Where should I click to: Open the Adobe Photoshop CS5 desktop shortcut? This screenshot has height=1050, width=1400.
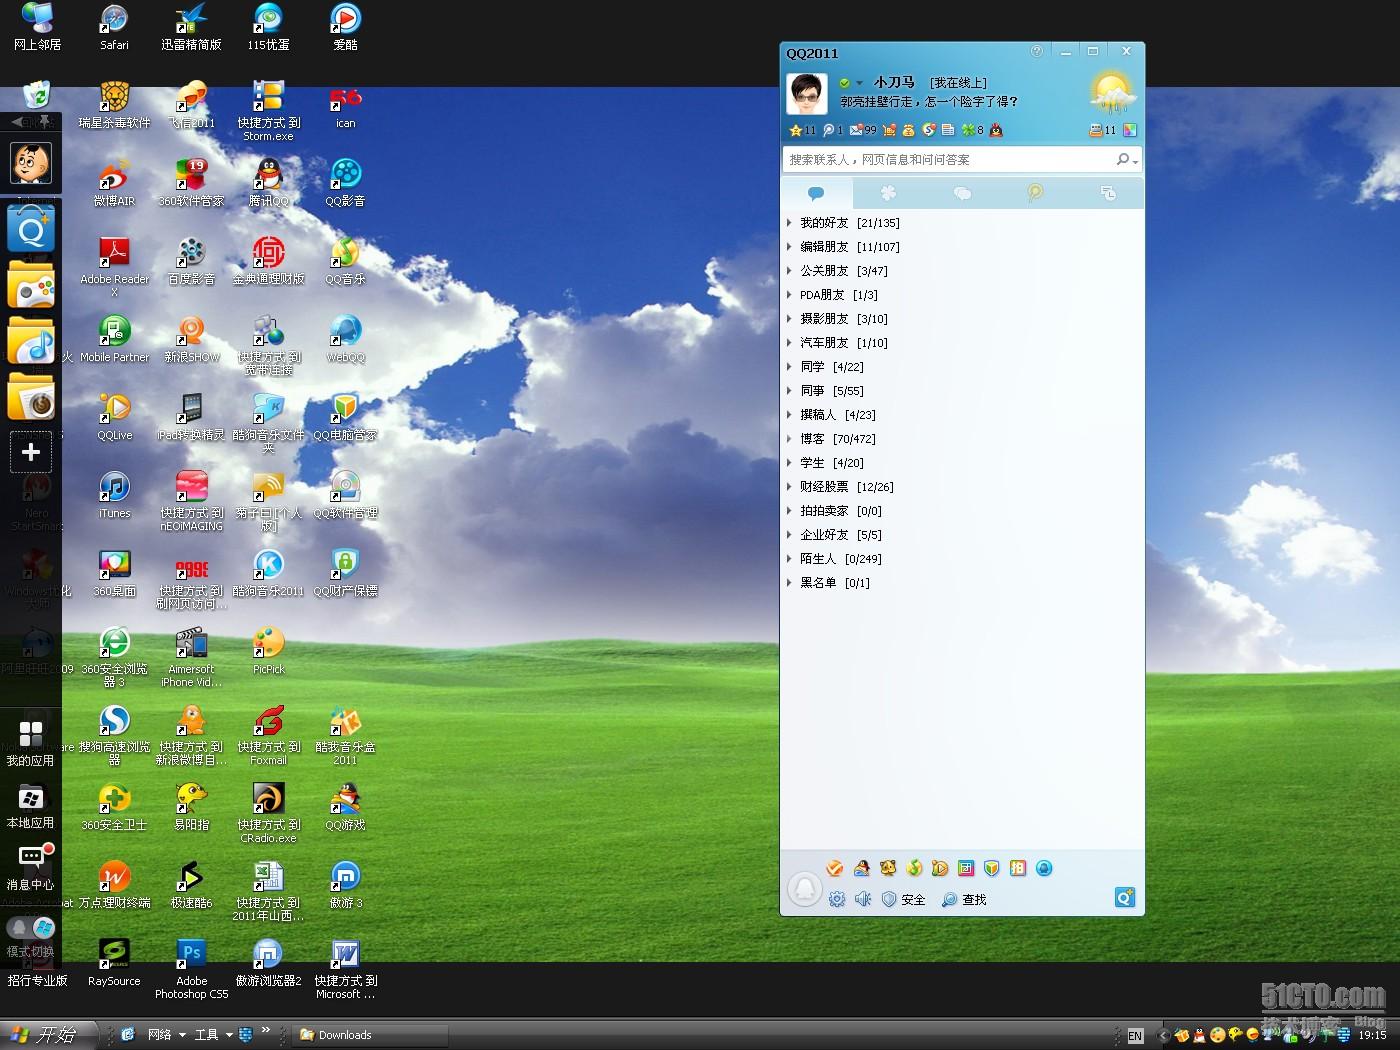click(x=192, y=969)
